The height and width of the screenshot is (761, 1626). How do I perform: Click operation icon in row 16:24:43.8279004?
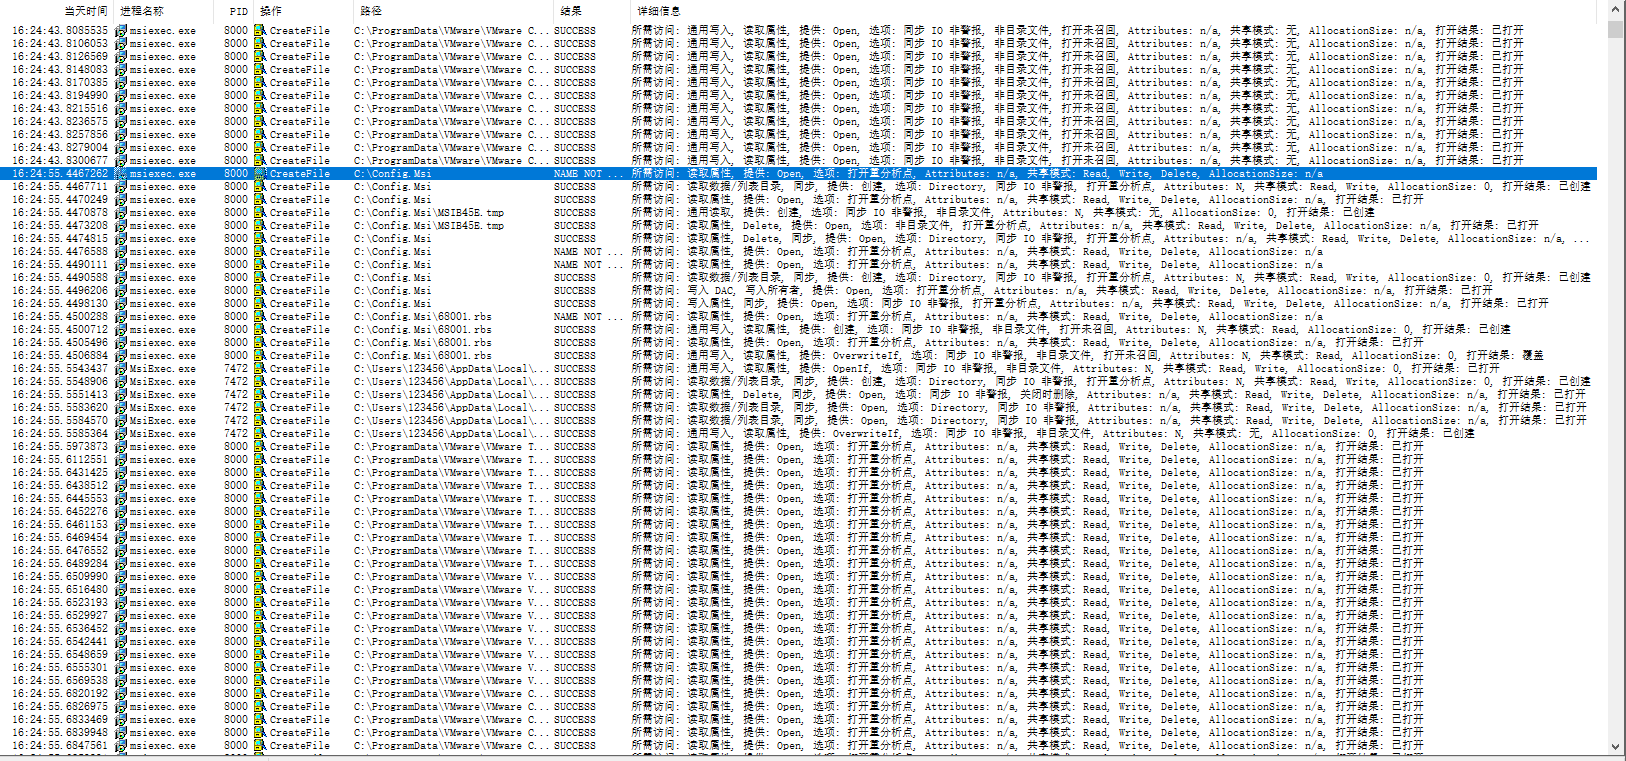click(260, 147)
